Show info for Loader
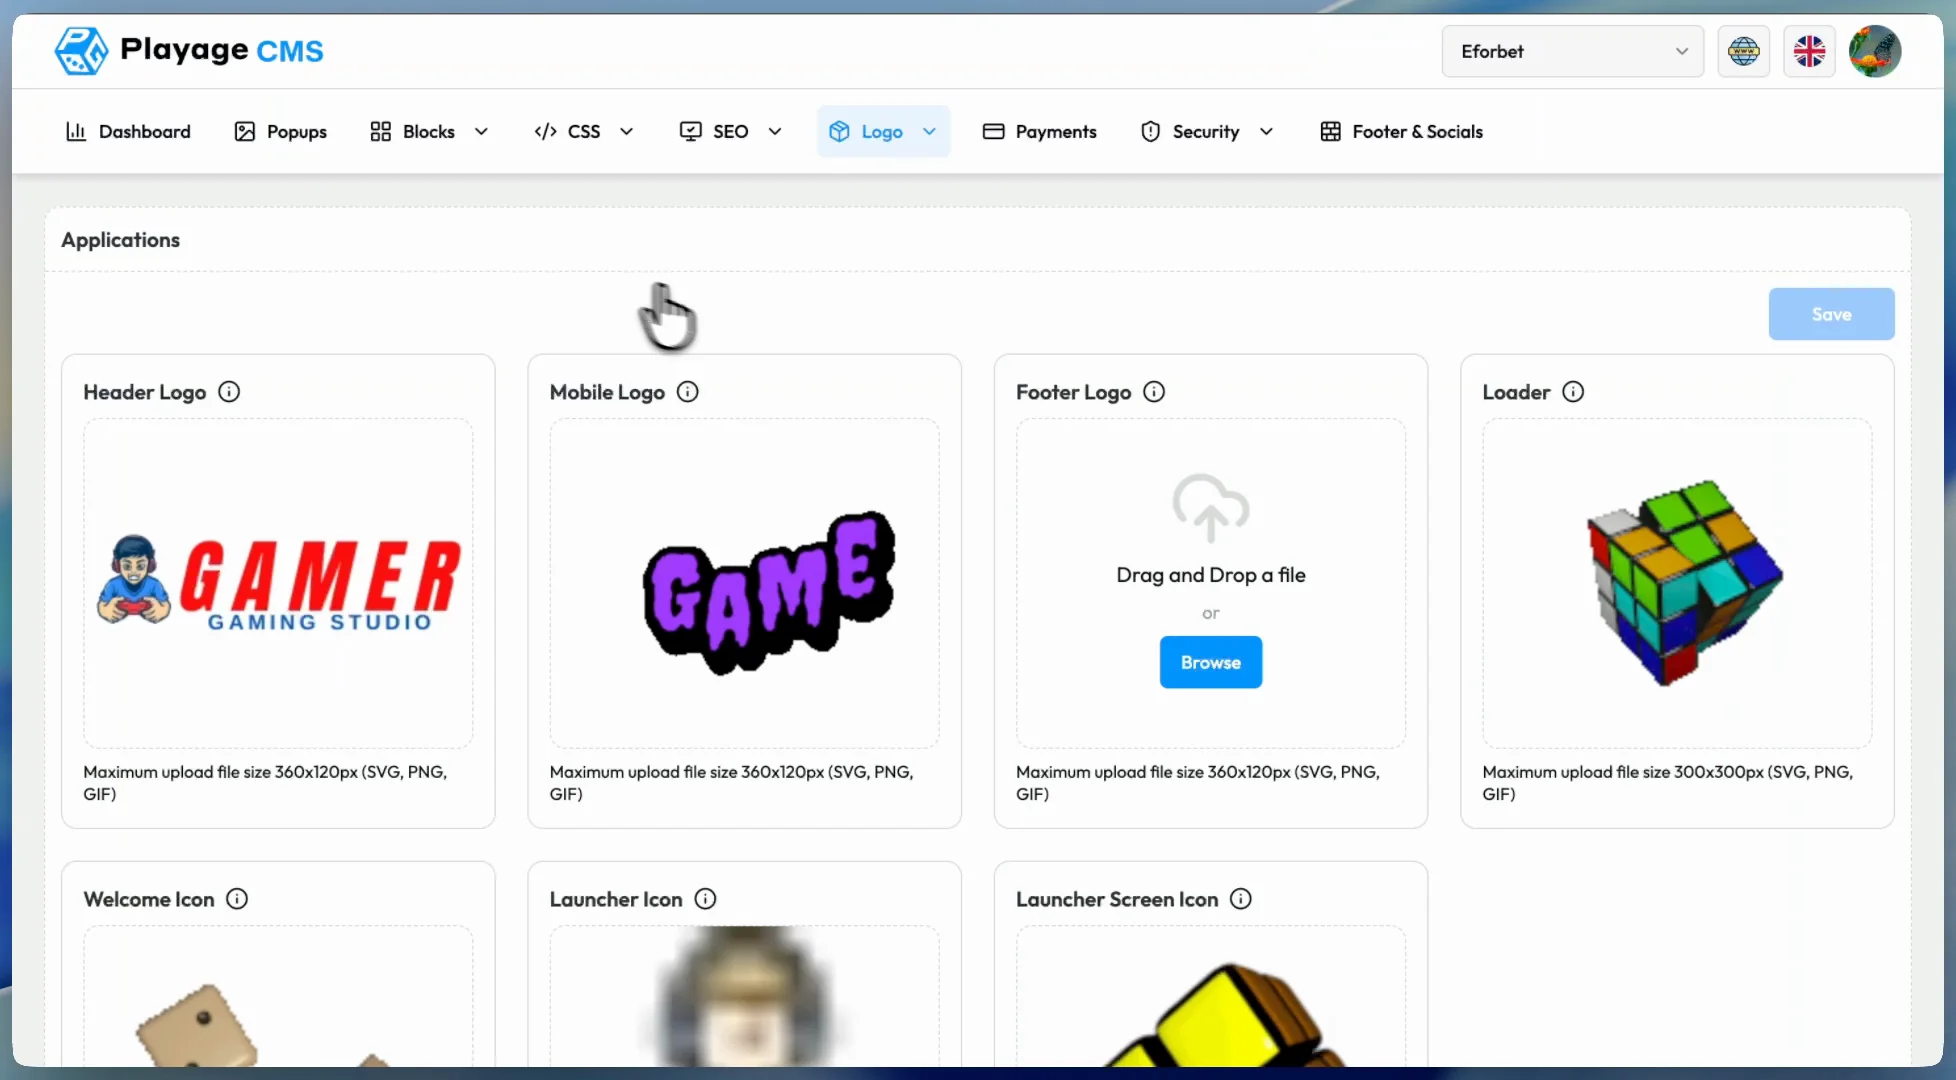This screenshot has height=1080, width=1956. pyautogui.click(x=1573, y=392)
